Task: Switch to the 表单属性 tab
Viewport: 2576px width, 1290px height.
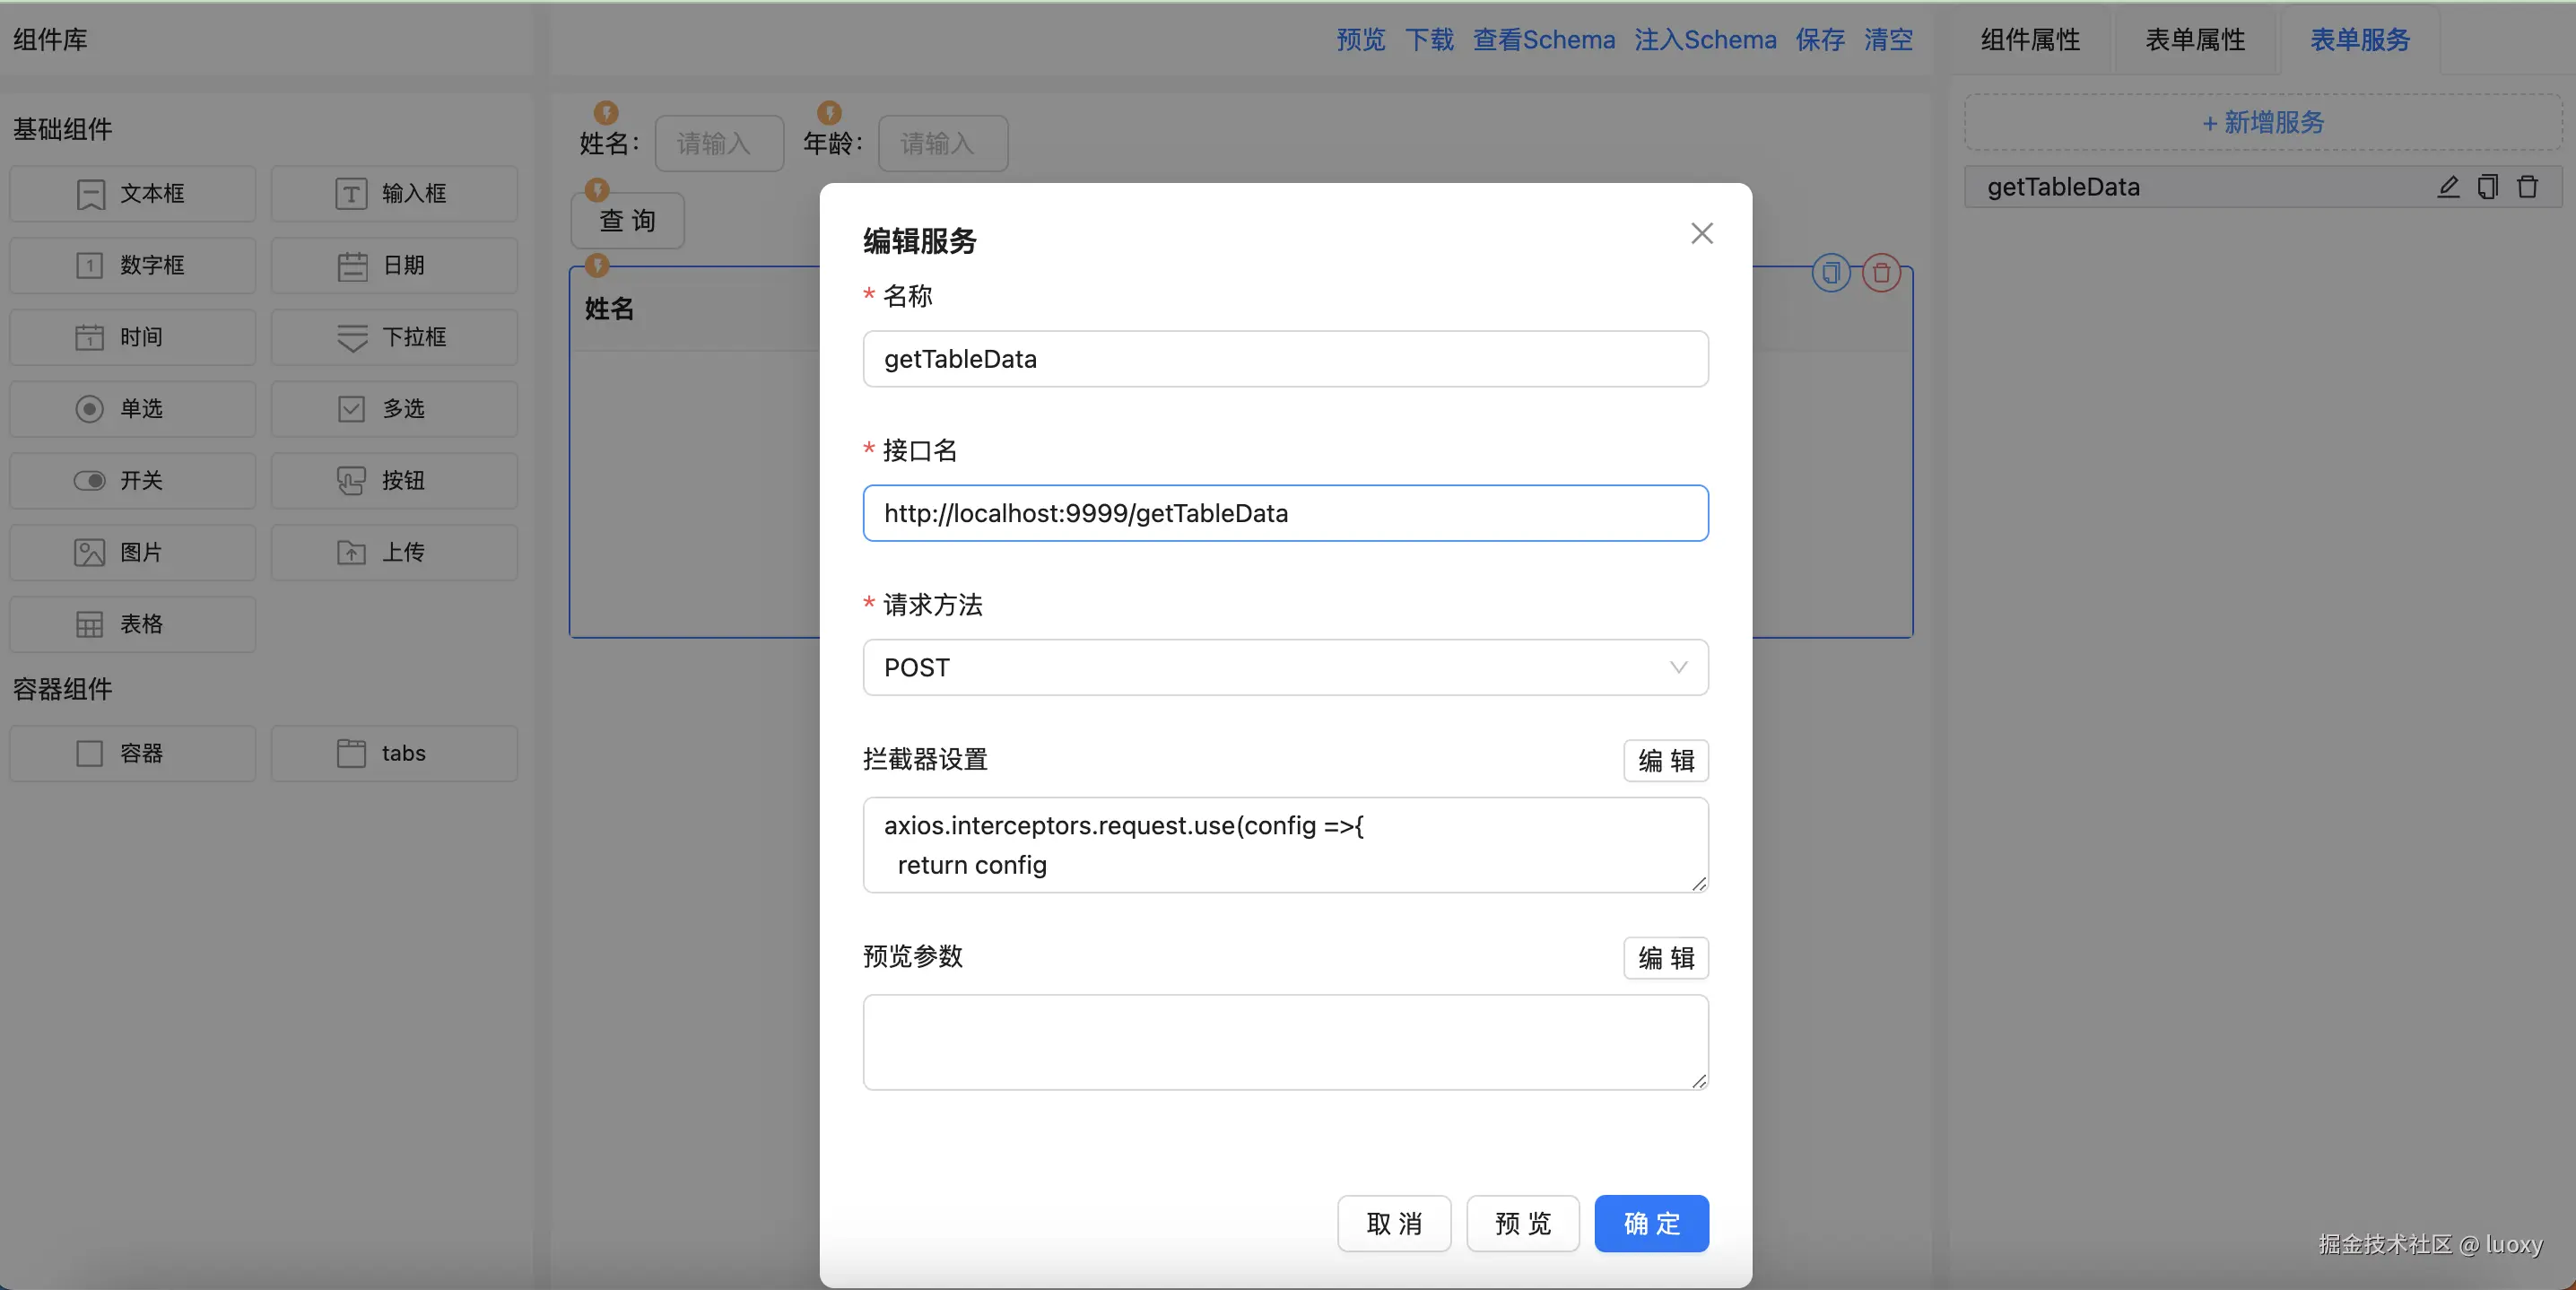Action: (2195, 40)
